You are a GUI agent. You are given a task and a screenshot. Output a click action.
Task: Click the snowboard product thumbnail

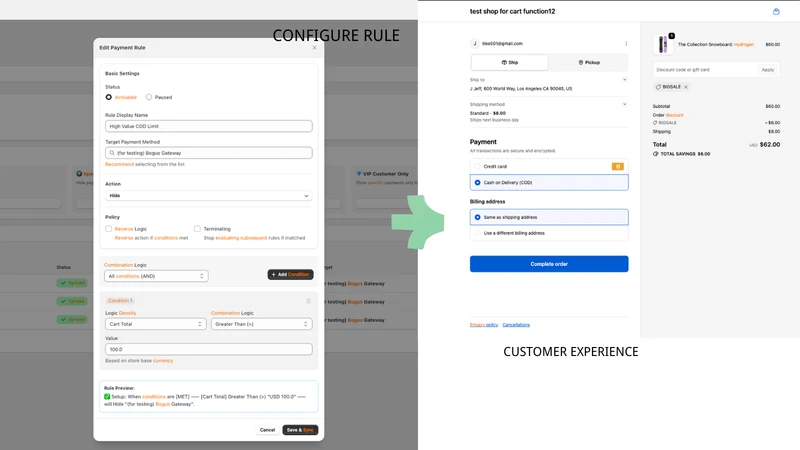[663, 44]
